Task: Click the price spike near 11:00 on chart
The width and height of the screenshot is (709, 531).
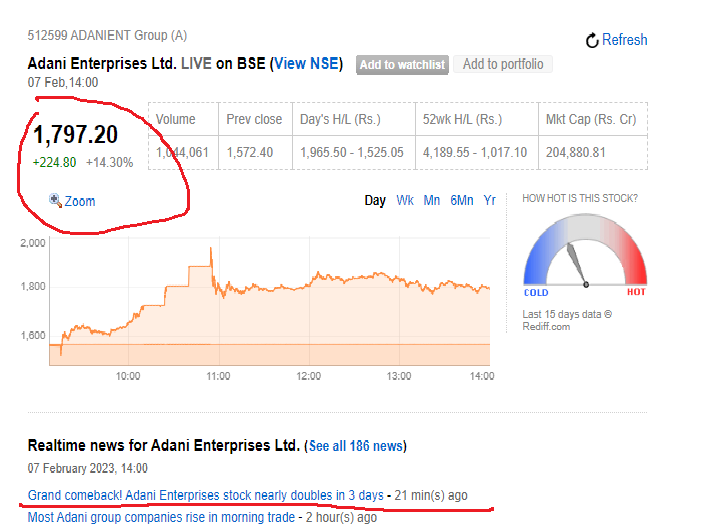Action: [x=211, y=253]
